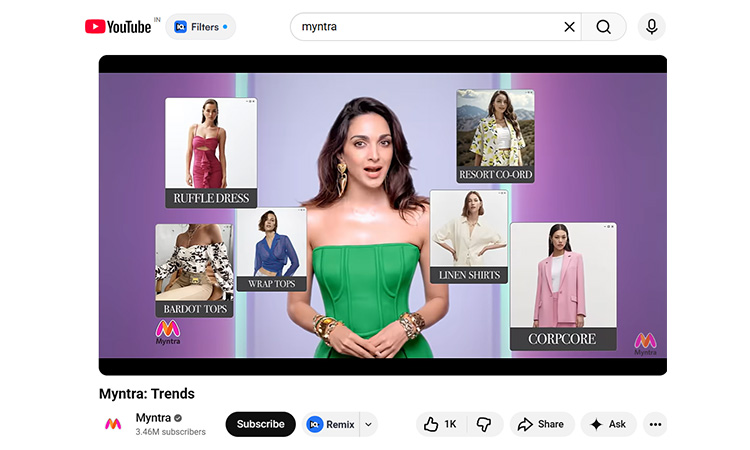Image resolution: width=750 pixels, height=450 pixels.
Task: Like the video with thumbs up
Action: pyautogui.click(x=441, y=424)
